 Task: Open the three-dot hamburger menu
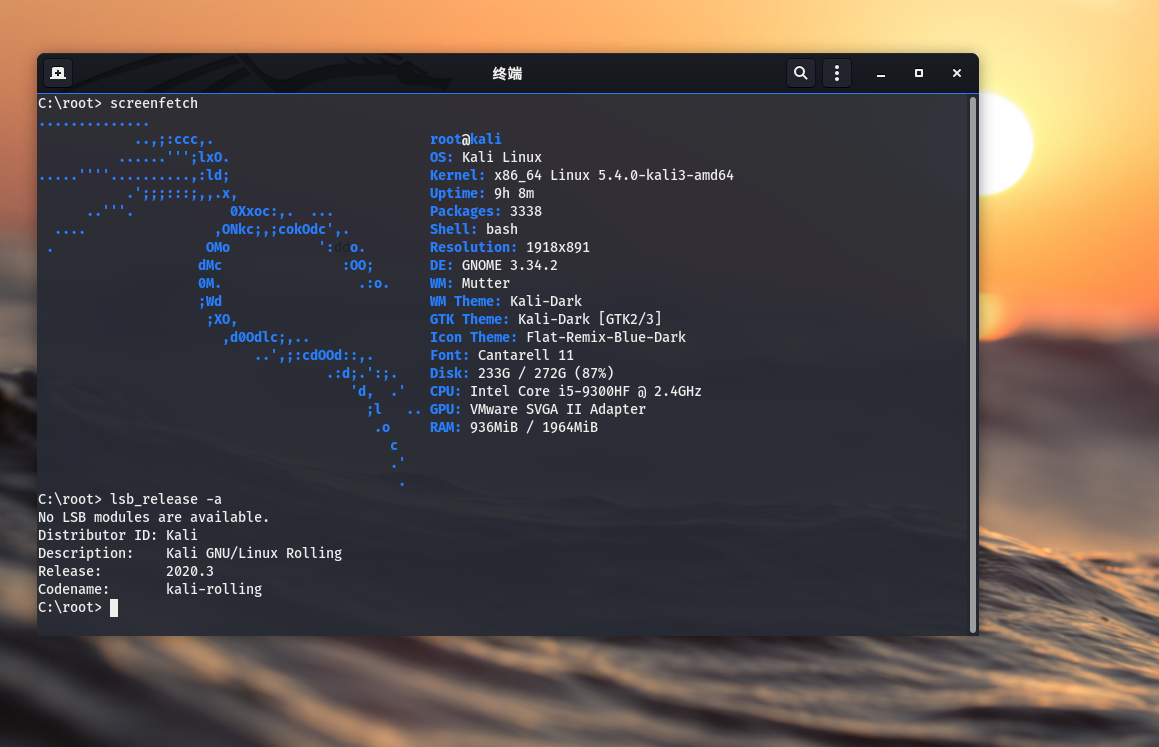click(x=836, y=73)
